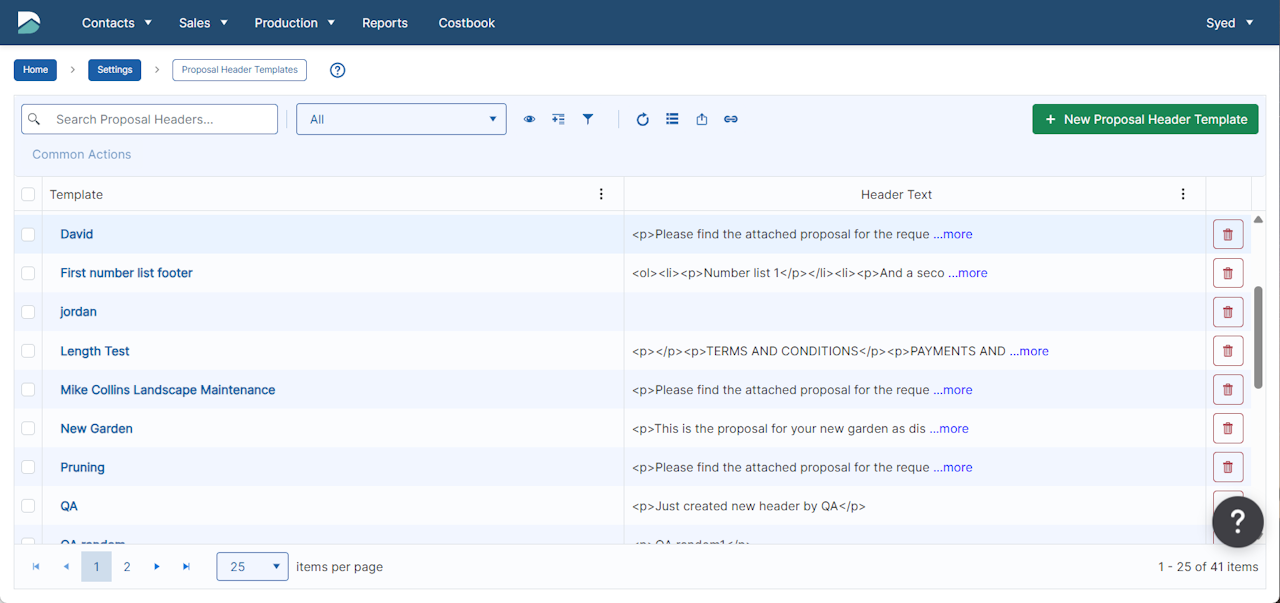This screenshot has height=603, width=1280.
Task: Click the vertical scrollbar thumb
Action: tap(1258, 338)
